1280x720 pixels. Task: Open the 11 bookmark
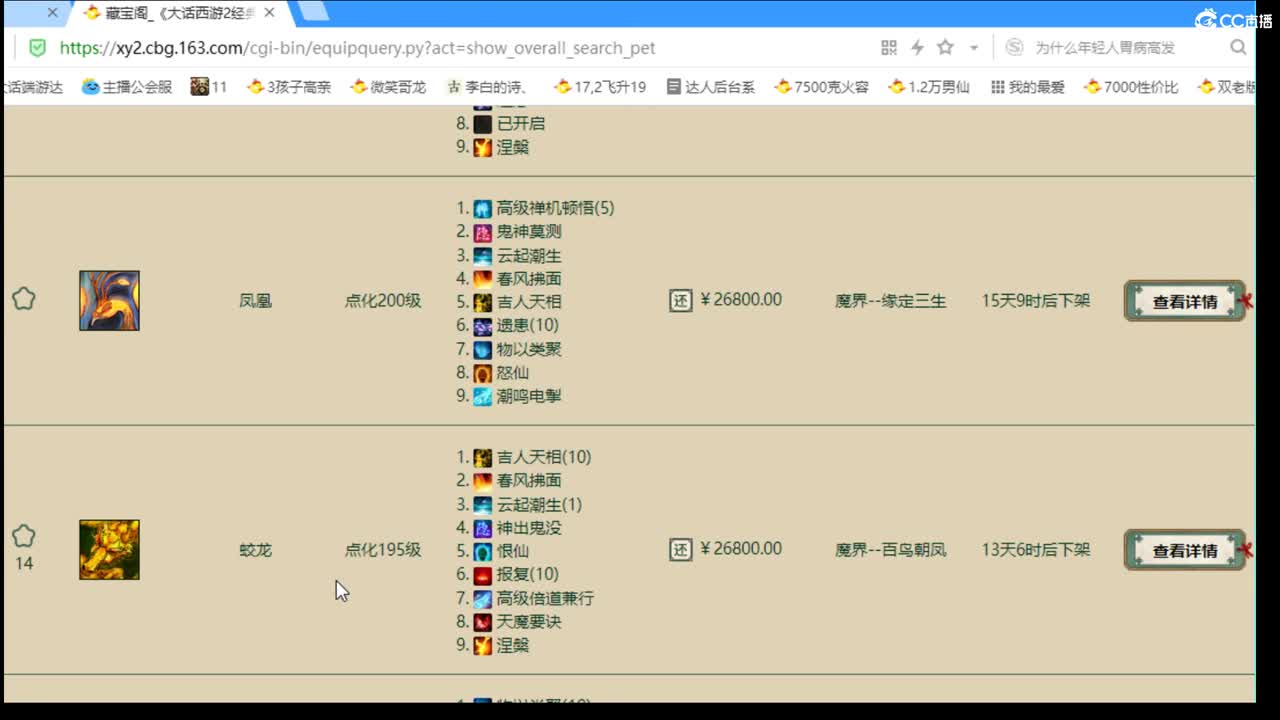209,87
